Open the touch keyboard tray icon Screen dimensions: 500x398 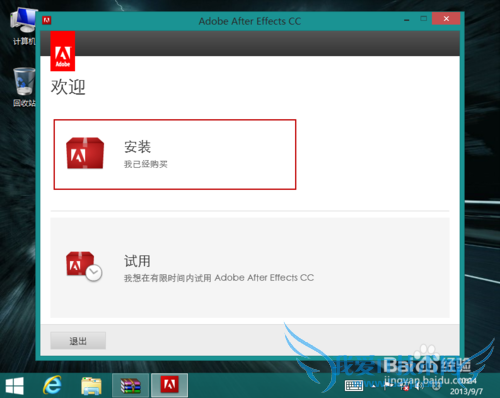[x=354, y=386]
